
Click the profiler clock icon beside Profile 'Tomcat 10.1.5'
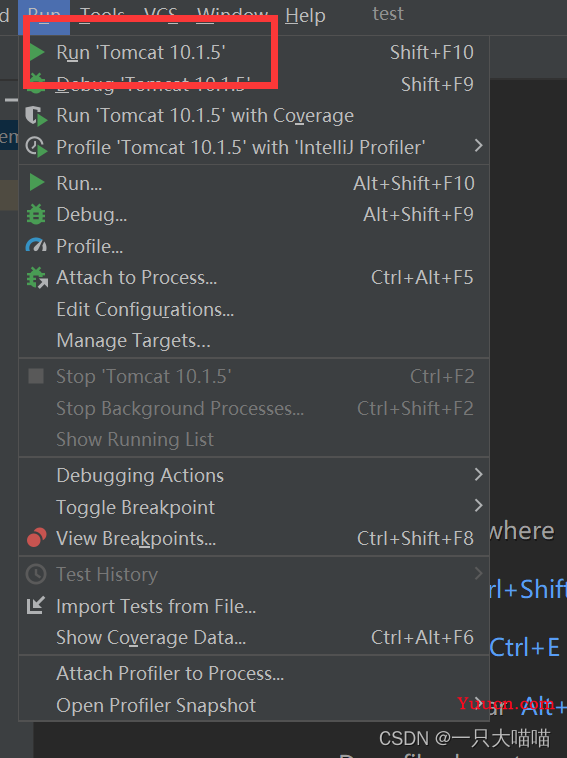[x=36, y=147]
